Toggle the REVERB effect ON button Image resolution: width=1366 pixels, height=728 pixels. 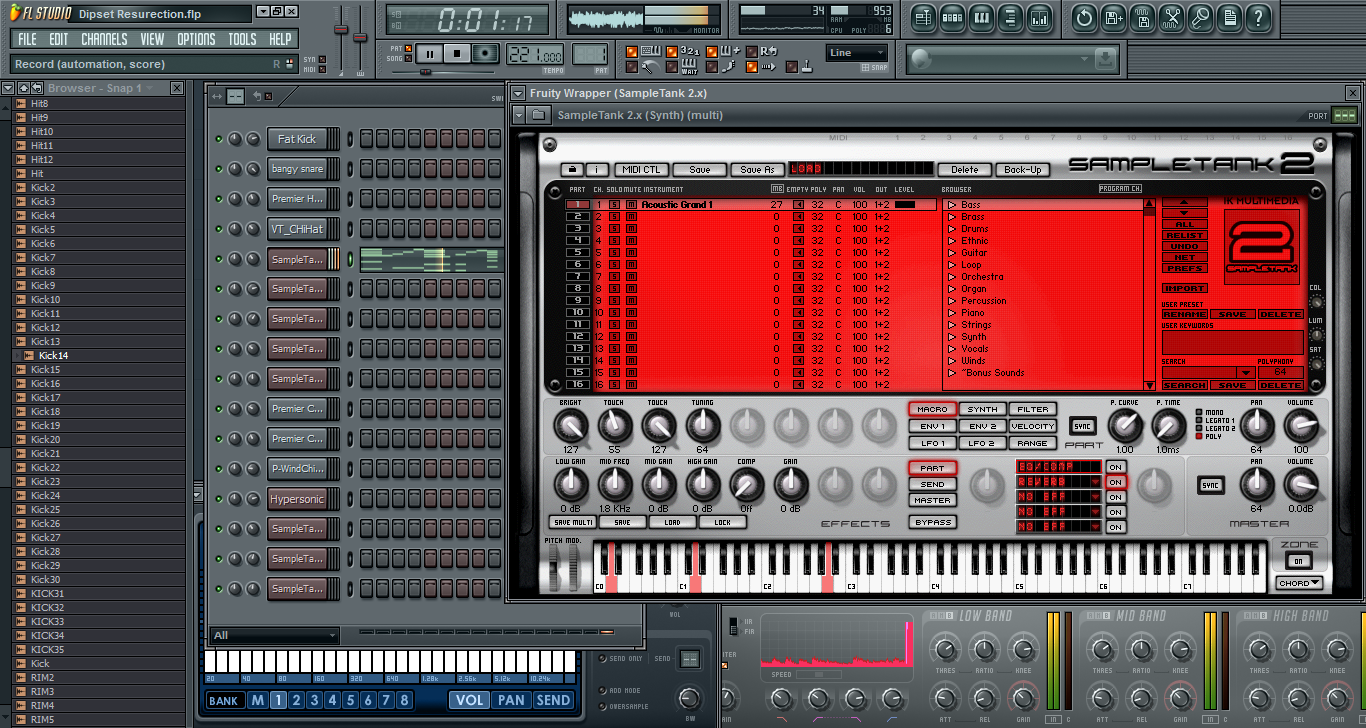pyautogui.click(x=1115, y=482)
